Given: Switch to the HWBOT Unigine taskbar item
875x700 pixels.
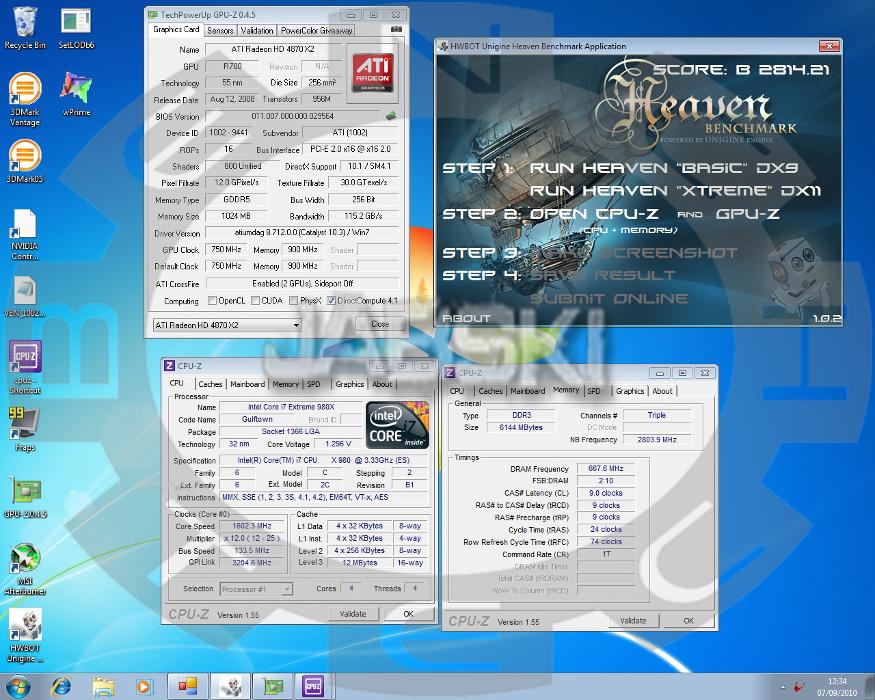Looking at the screenshot, I should point(229,687).
